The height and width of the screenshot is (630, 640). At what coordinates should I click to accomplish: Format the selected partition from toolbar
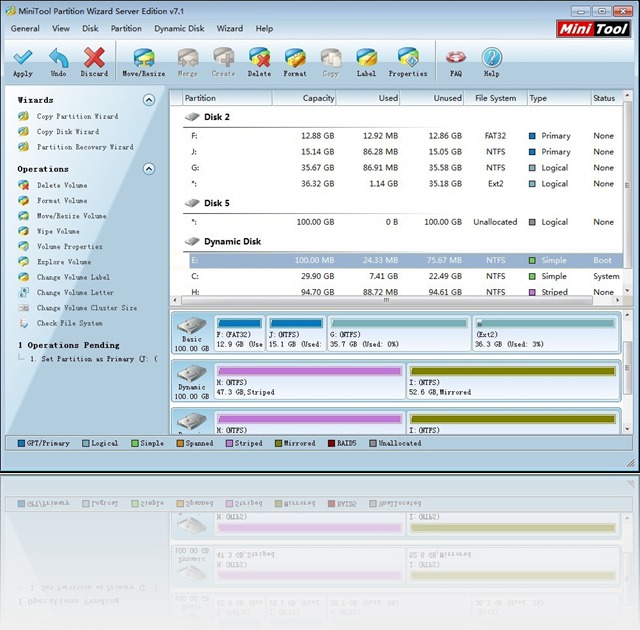click(x=295, y=62)
